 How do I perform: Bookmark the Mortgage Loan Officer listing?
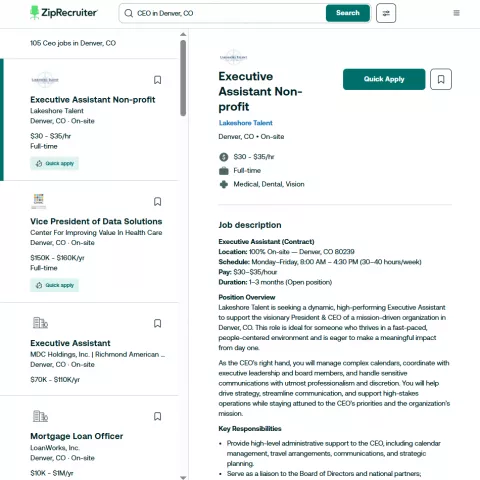point(157,416)
